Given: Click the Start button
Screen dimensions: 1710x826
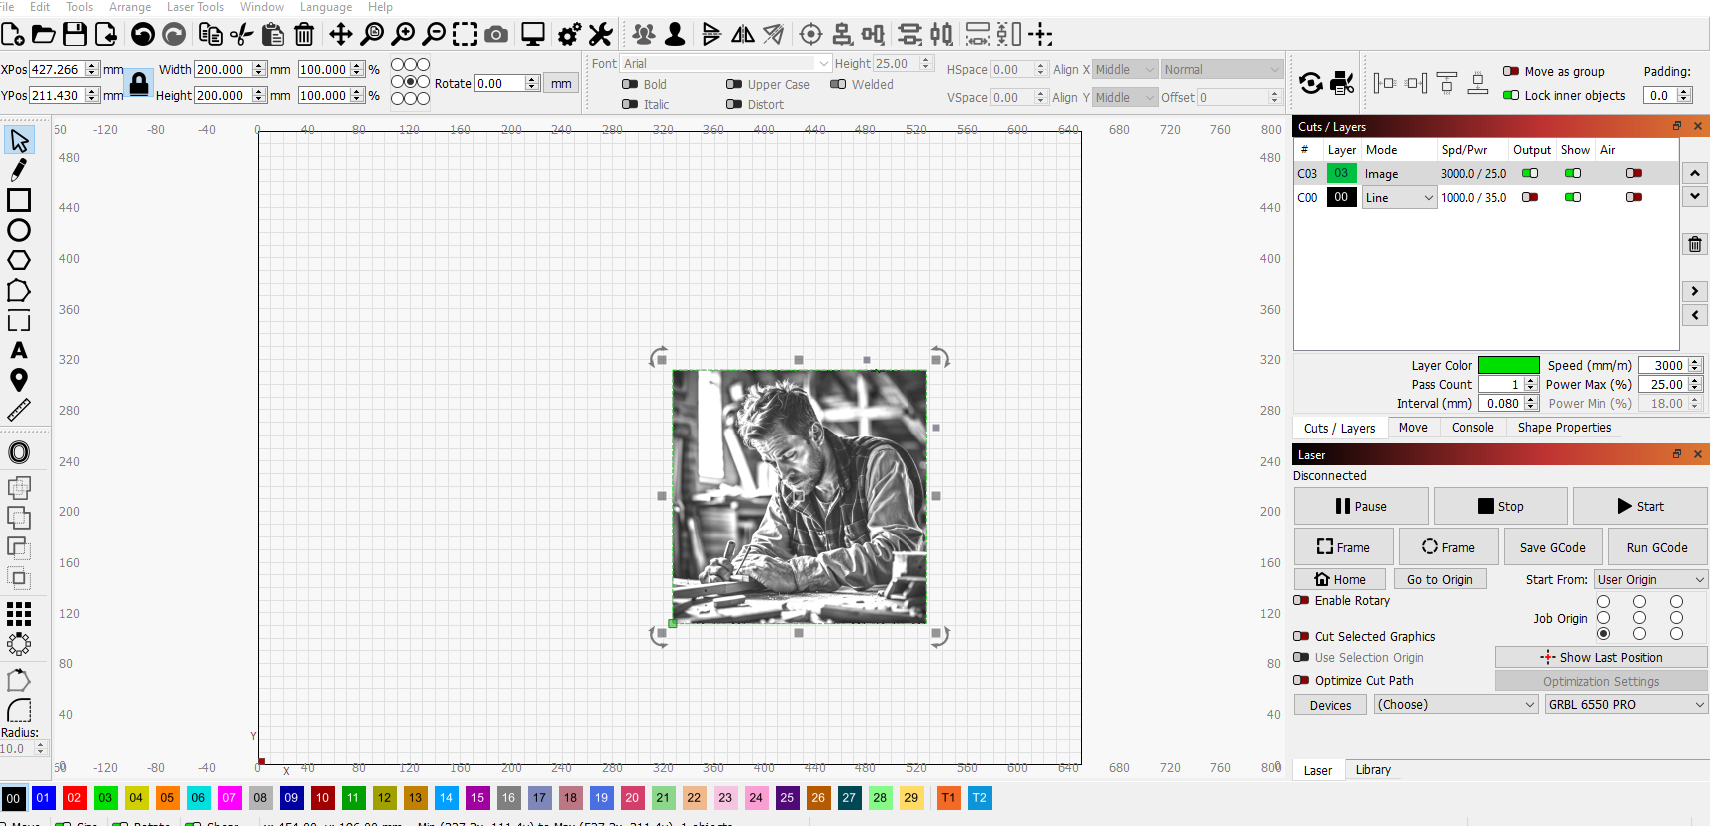Looking at the screenshot, I should click(x=1640, y=506).
